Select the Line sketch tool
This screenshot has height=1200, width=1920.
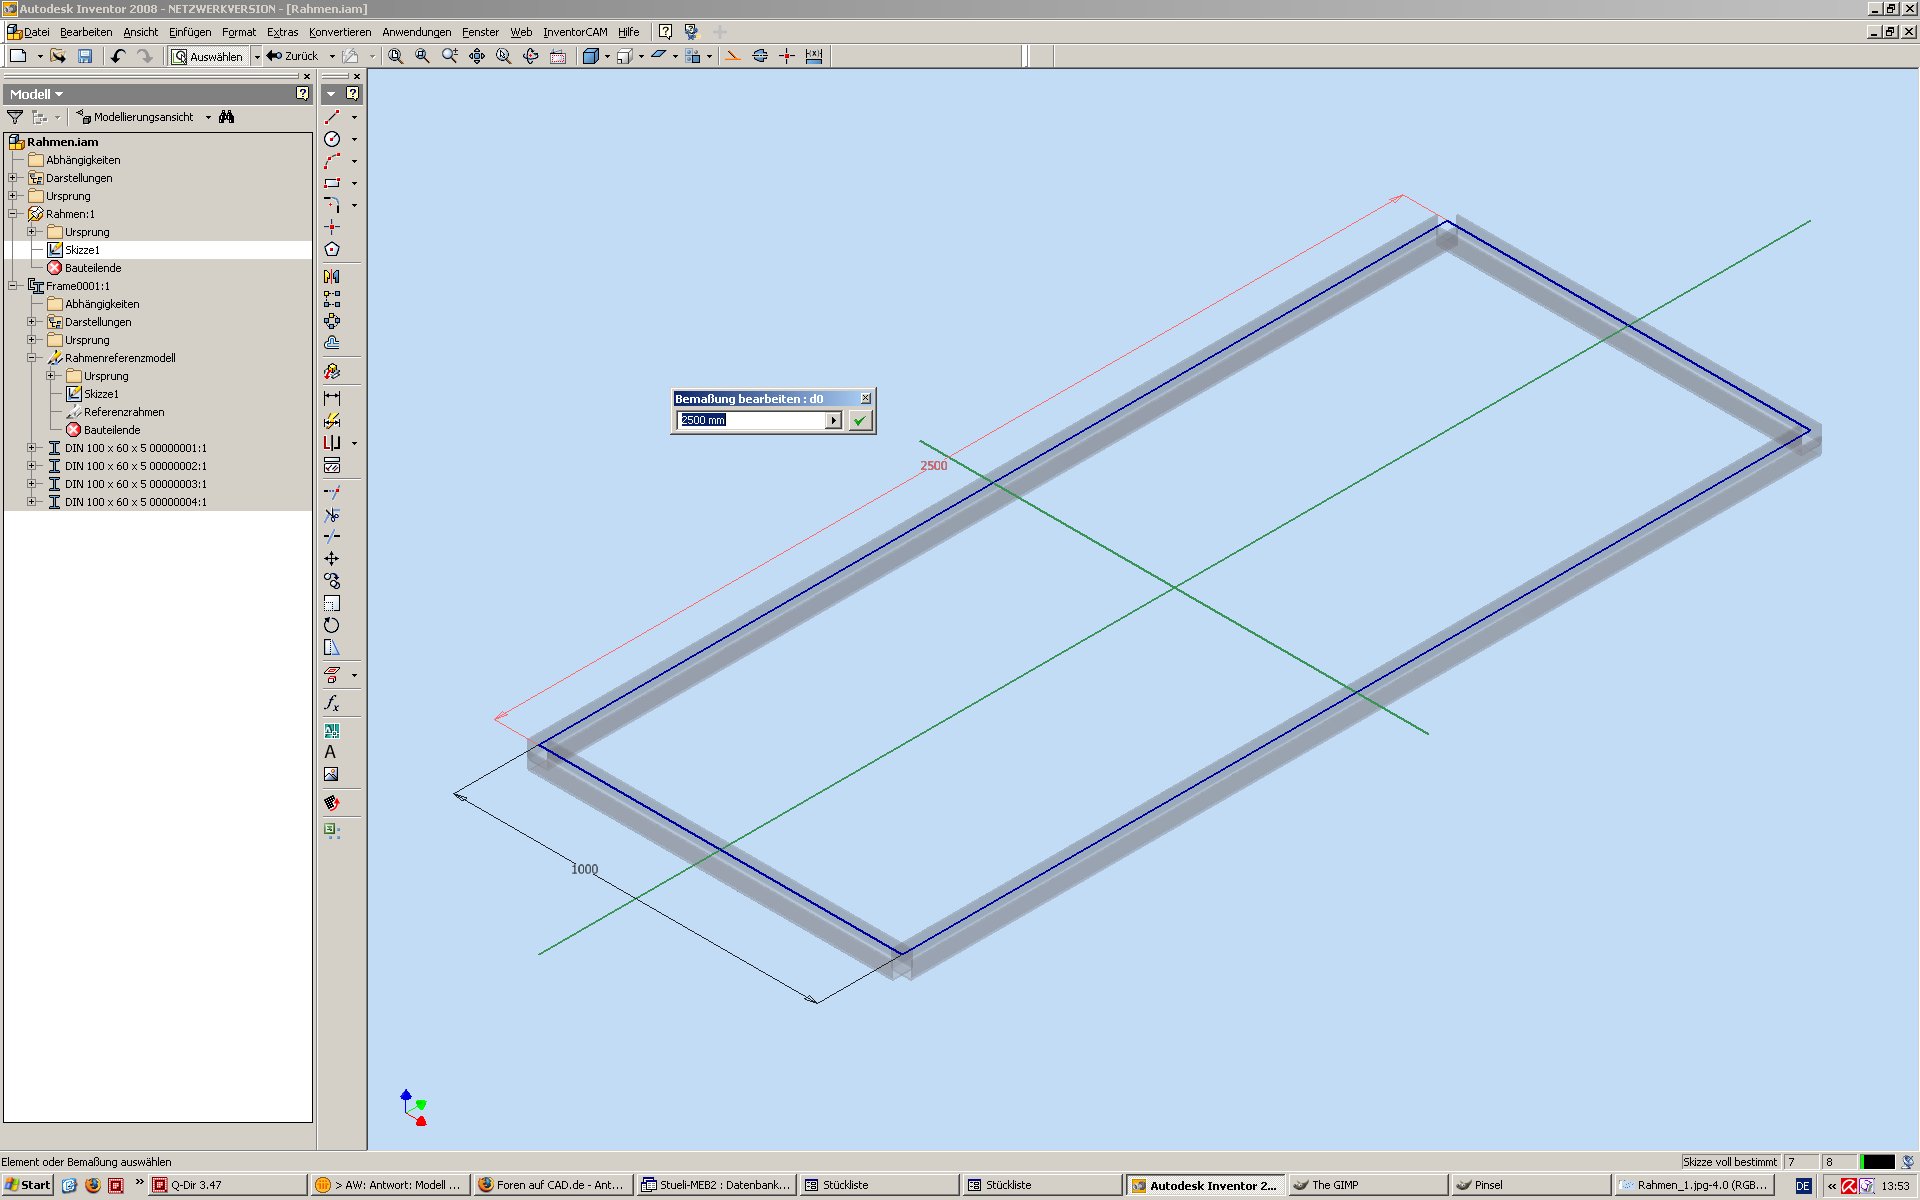pyautogui.click(x=332, y=117)
